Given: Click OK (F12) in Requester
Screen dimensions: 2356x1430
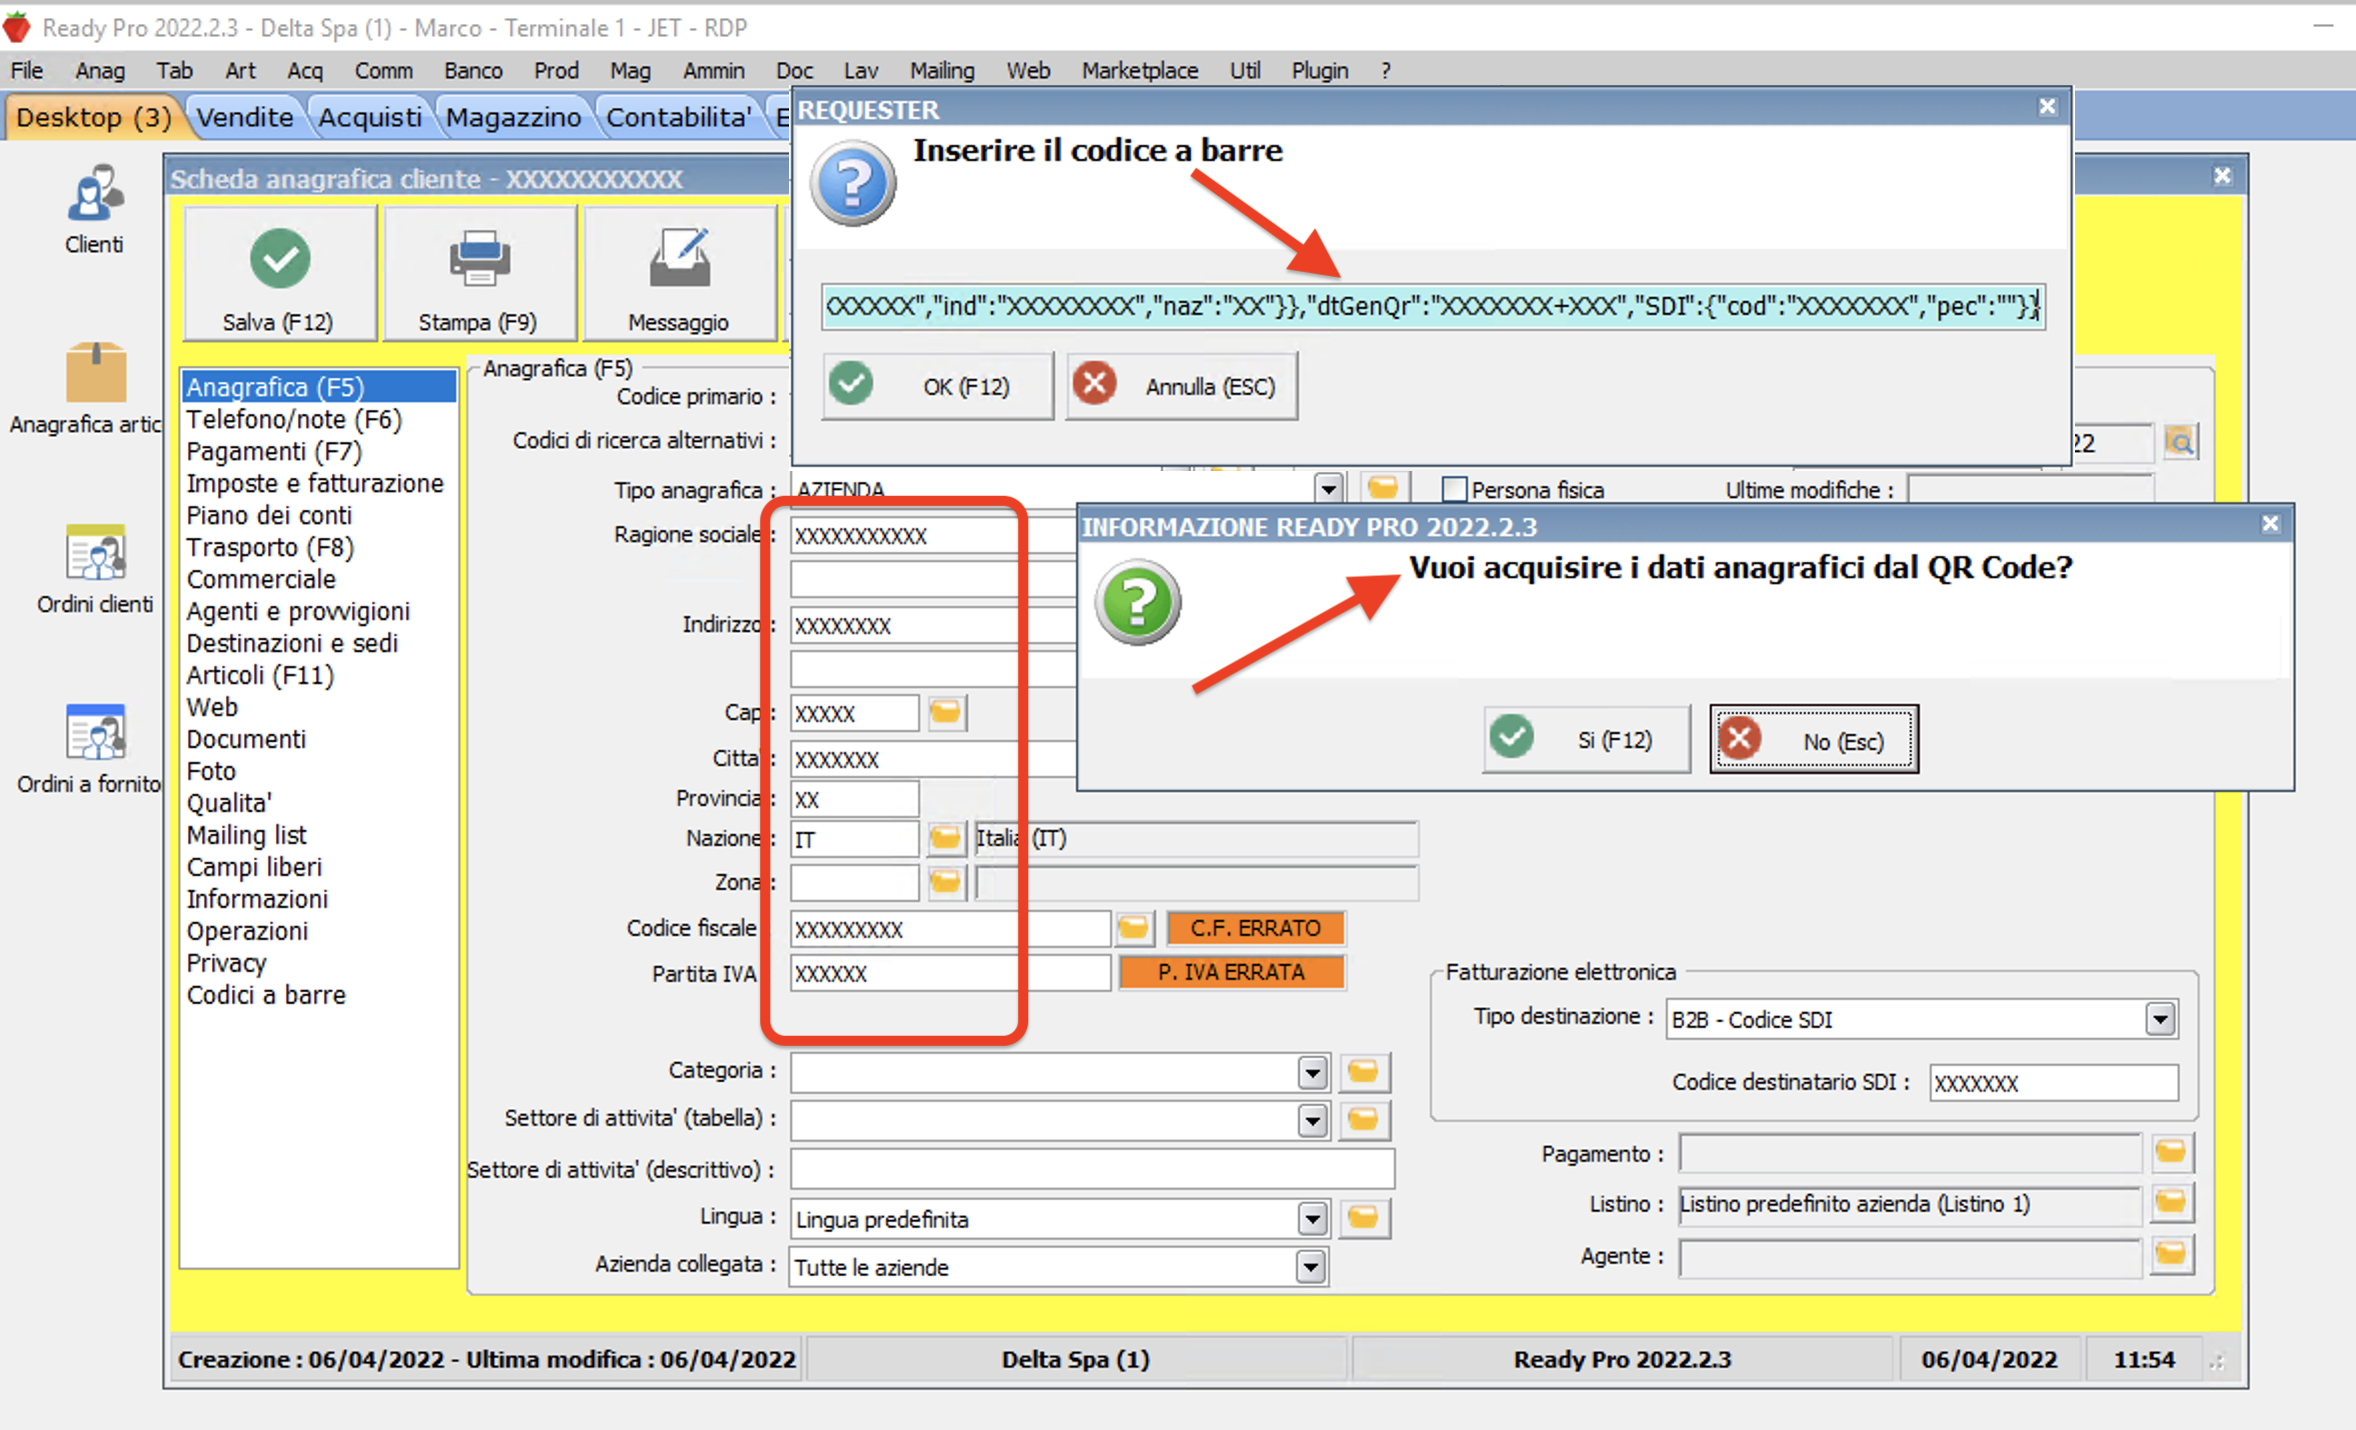Looking at the screenshot, I should pyautogui.click(x=937, y=386).
